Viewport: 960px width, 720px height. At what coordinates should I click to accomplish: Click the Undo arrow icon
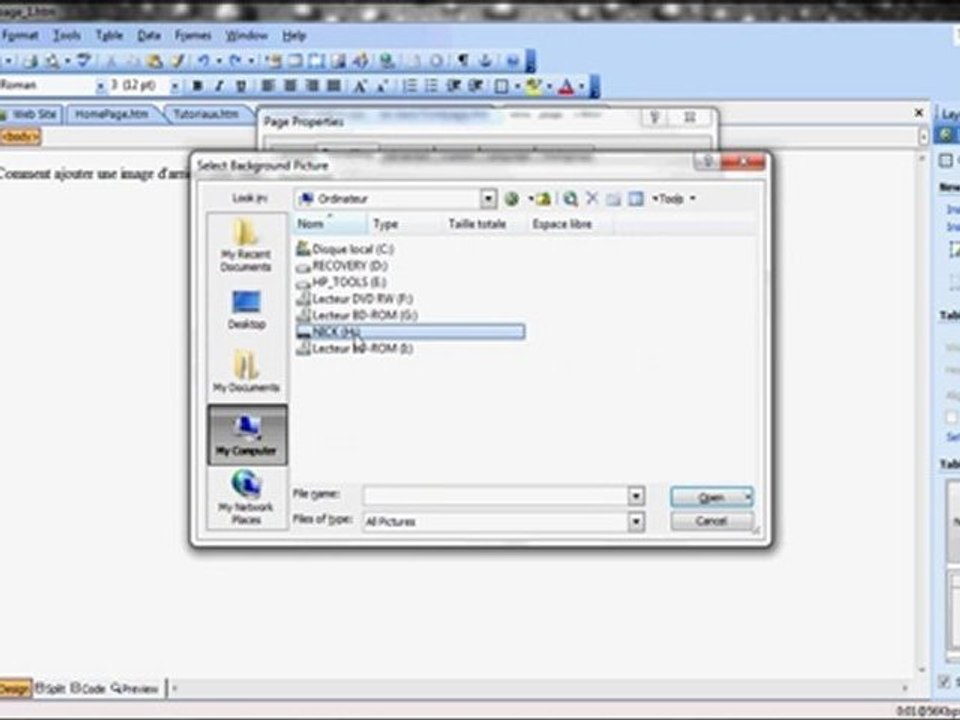click(x=203, y=60)
